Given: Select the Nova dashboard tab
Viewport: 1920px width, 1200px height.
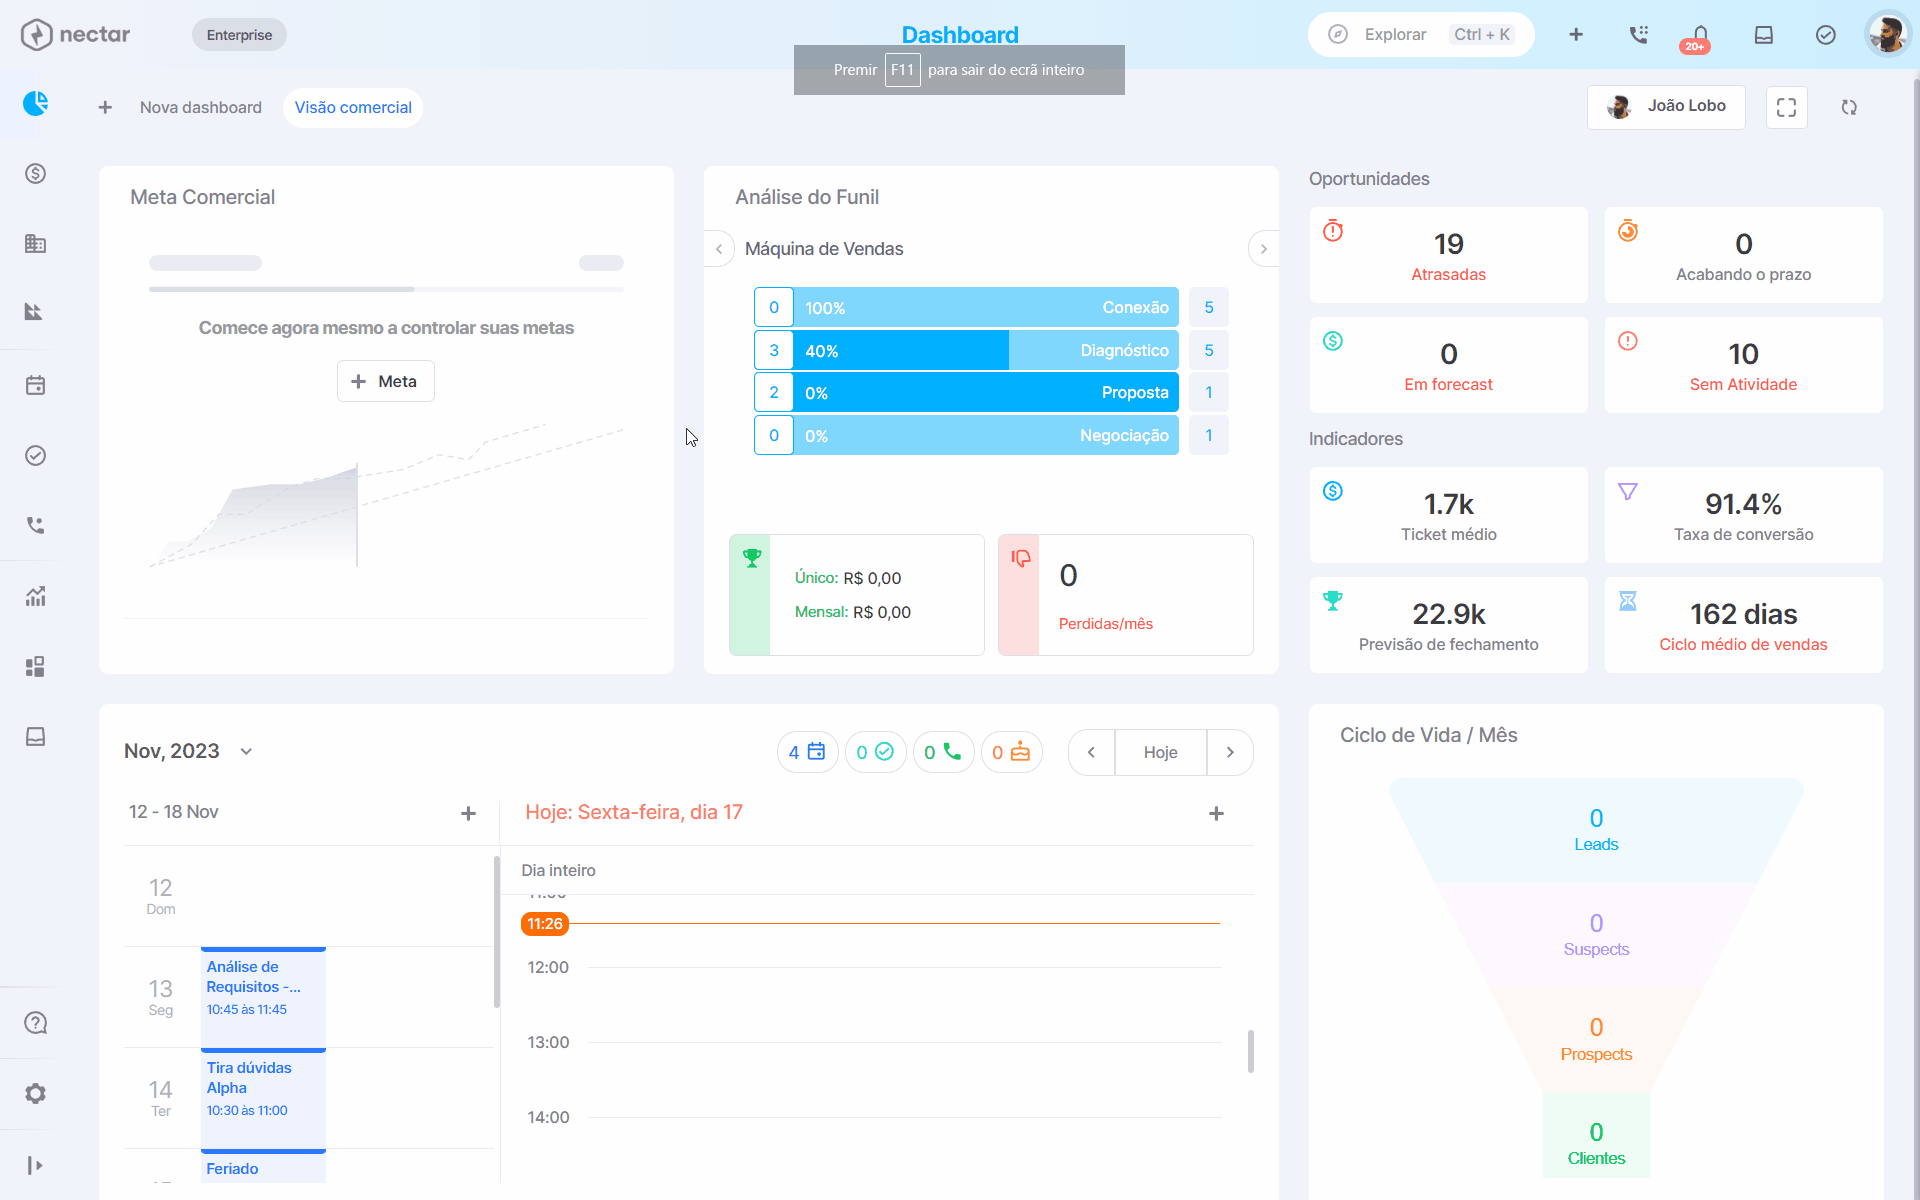Looking at the screenshot, I should point(201,107).
